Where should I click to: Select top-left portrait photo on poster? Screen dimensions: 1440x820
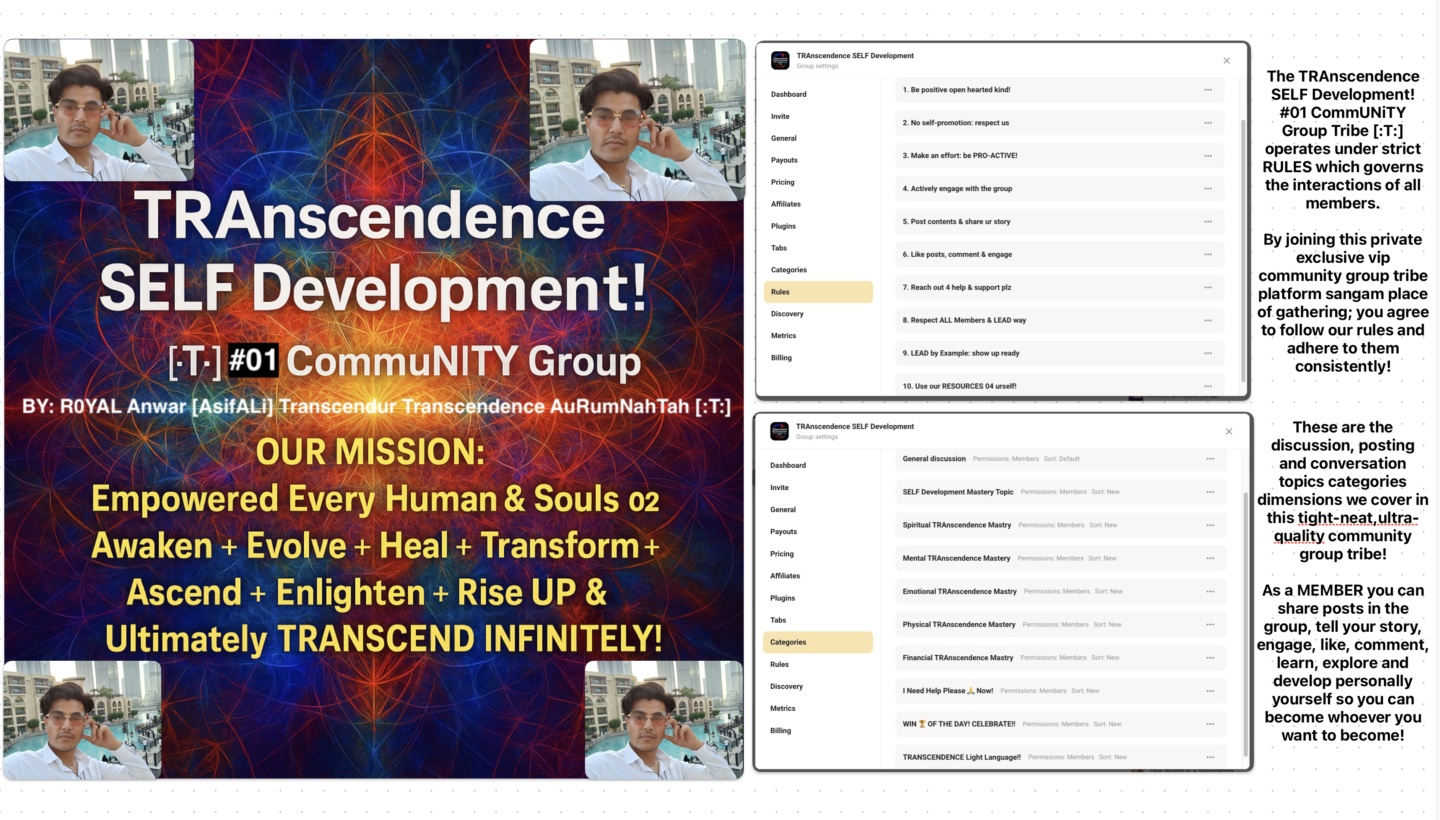(98, 110)
